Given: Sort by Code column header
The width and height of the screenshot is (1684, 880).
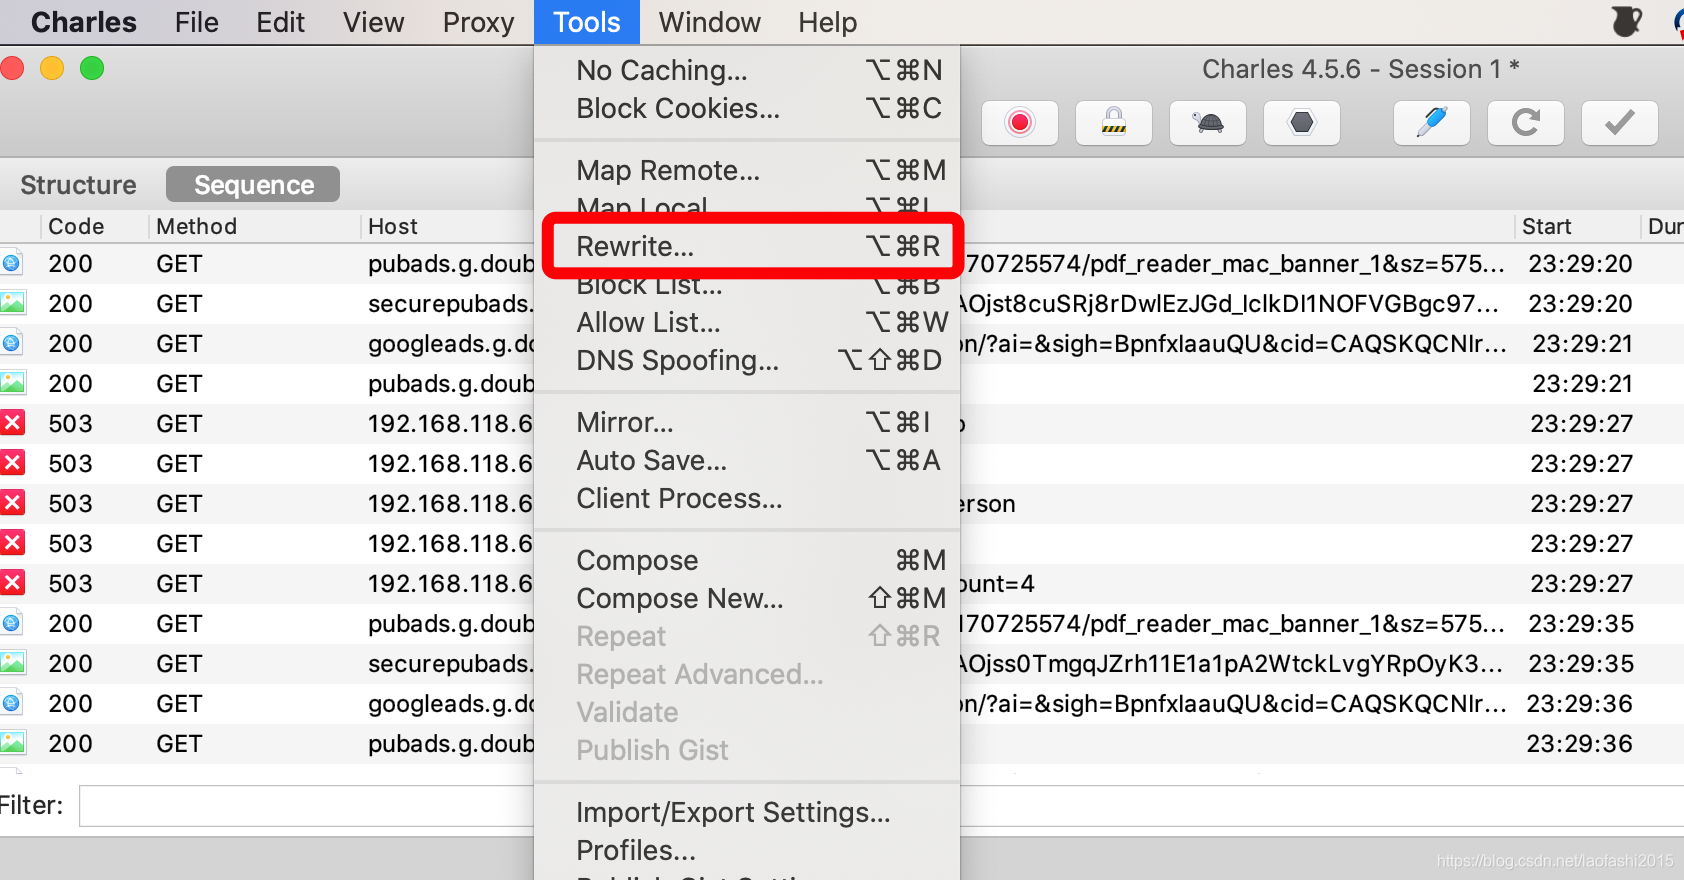Looking at the screenshot, I should click(x=94, y=226).
